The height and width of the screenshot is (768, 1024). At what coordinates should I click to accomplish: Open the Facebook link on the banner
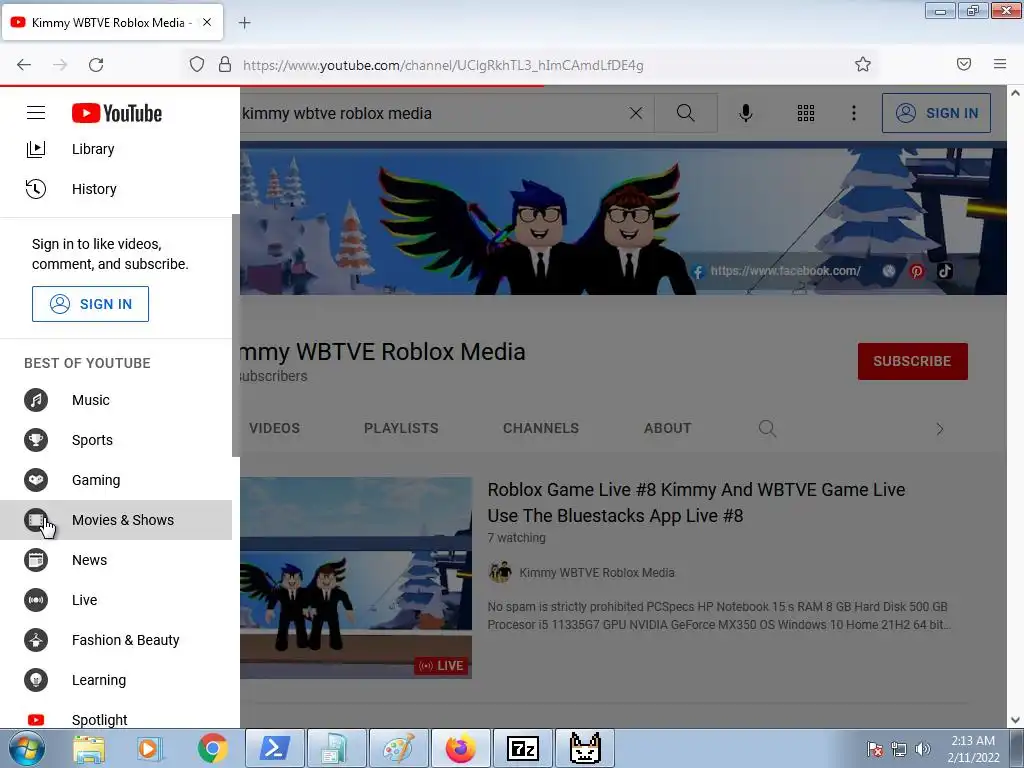coord(777,271)
